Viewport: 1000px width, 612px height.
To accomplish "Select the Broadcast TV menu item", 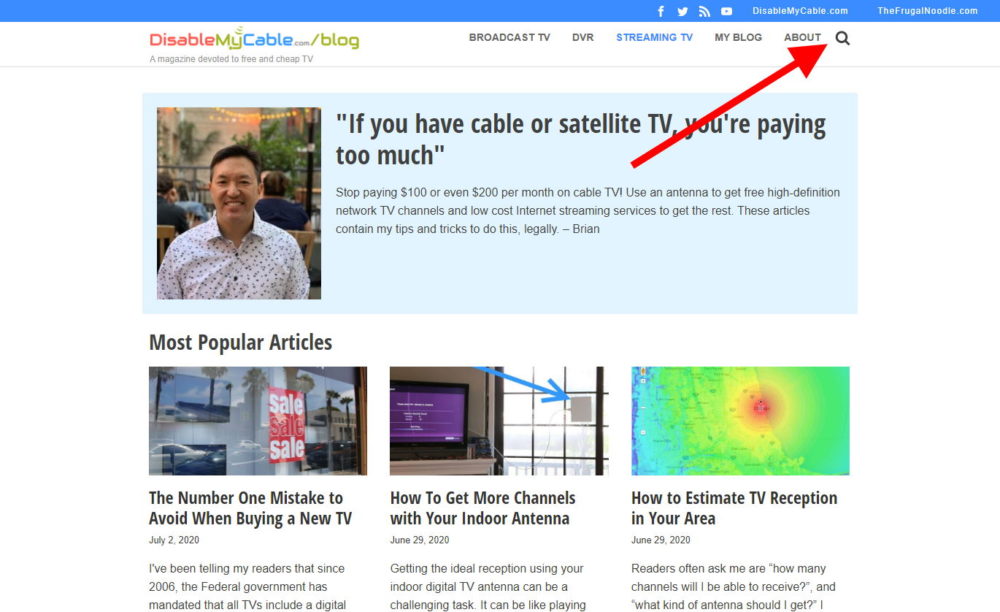I will (x=509, y=37).
